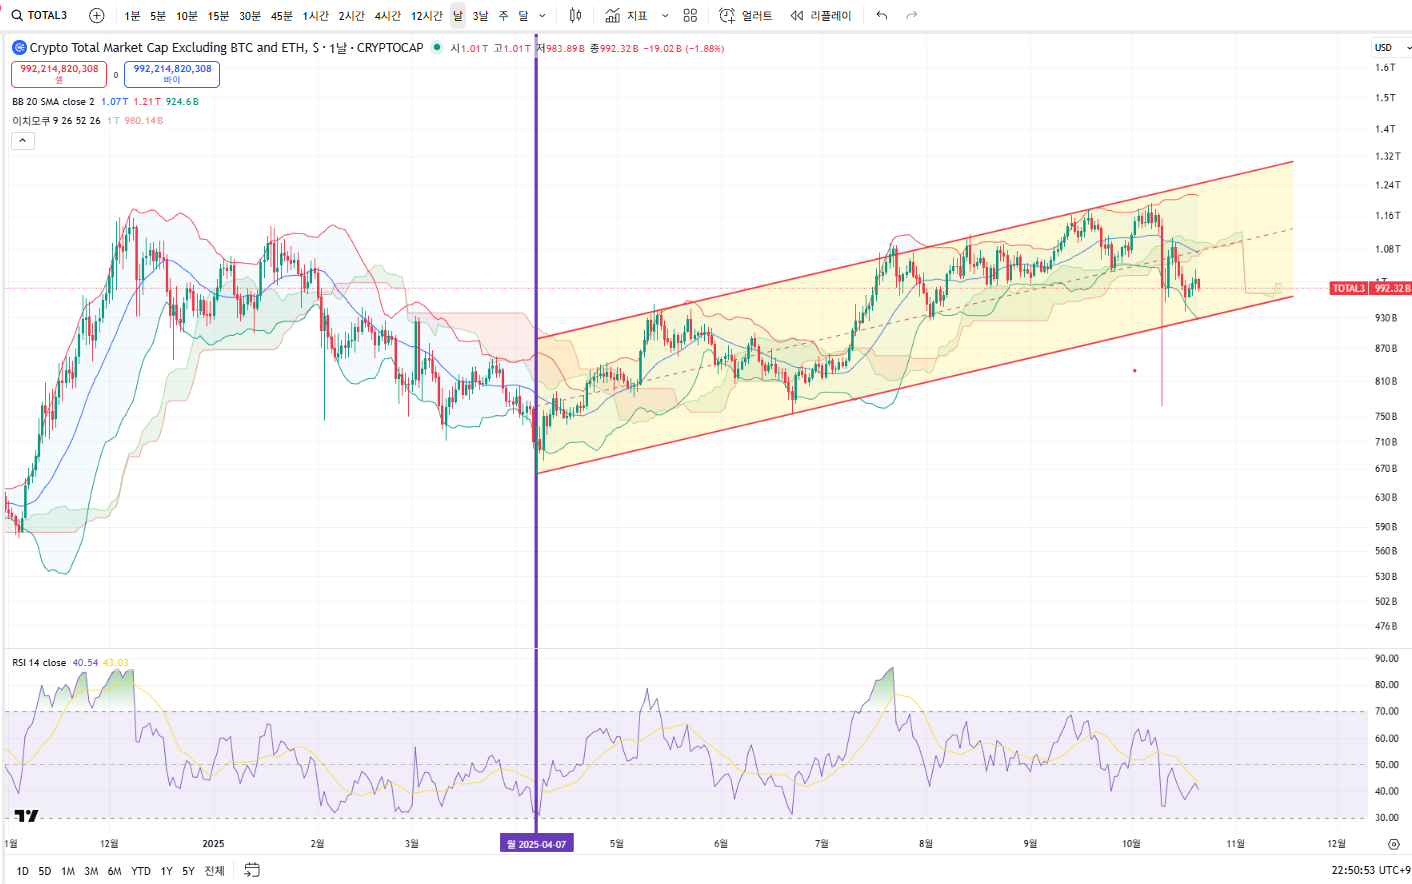The width and height of the screenshot is (1412, 884).
Task: Choose the 30분 interval
Action: [250, 16]
